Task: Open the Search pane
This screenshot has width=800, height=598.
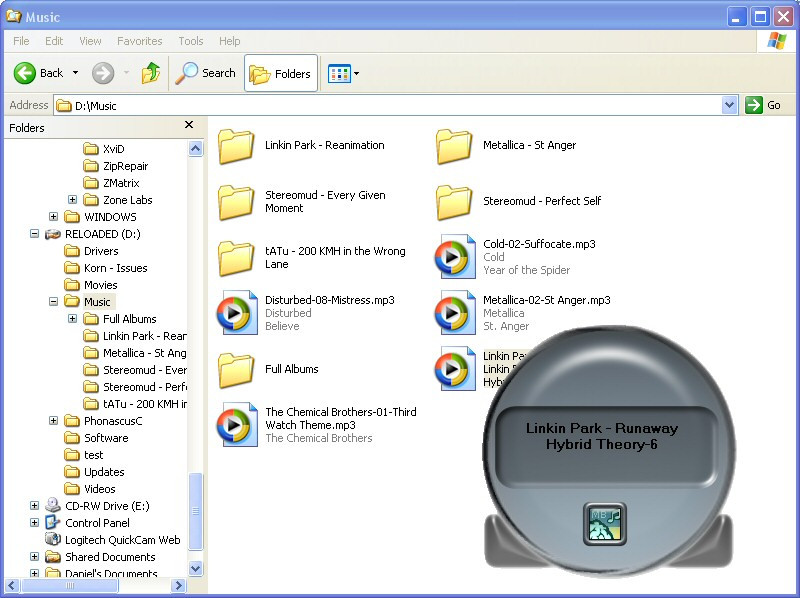Action: tap(206, 73)
